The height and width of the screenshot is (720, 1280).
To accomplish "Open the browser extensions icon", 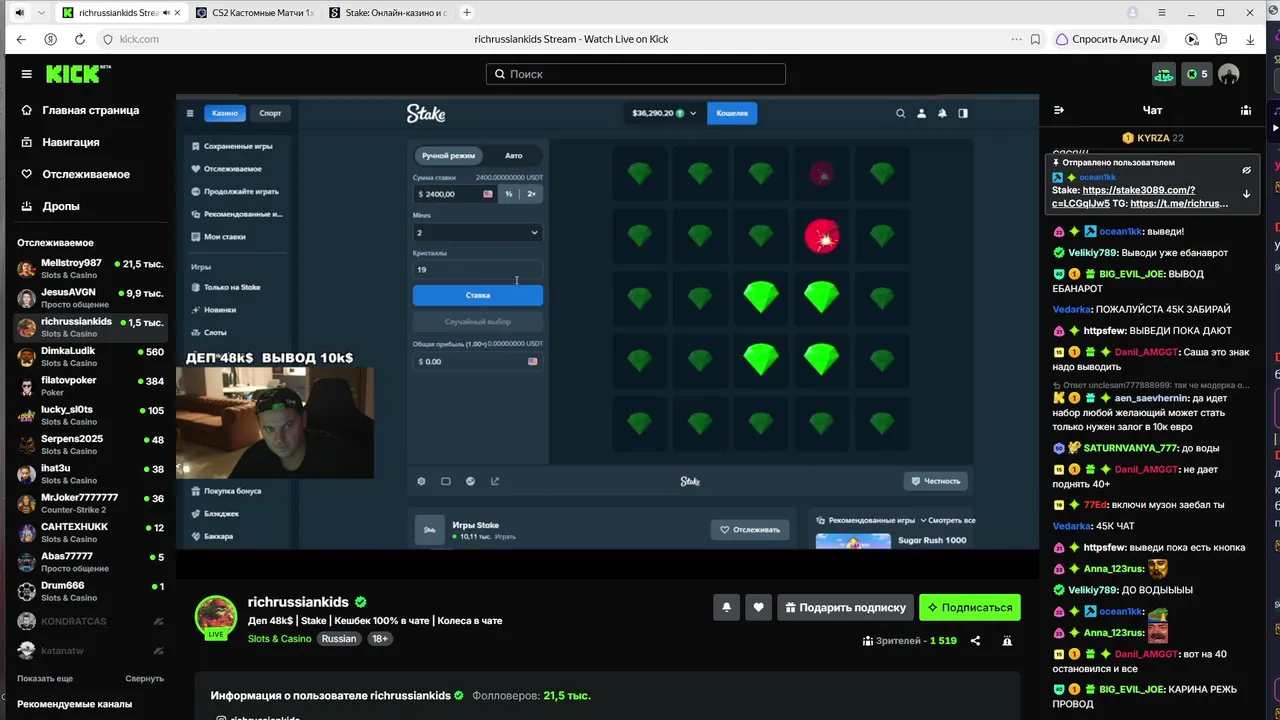I will click(1221, 39).
